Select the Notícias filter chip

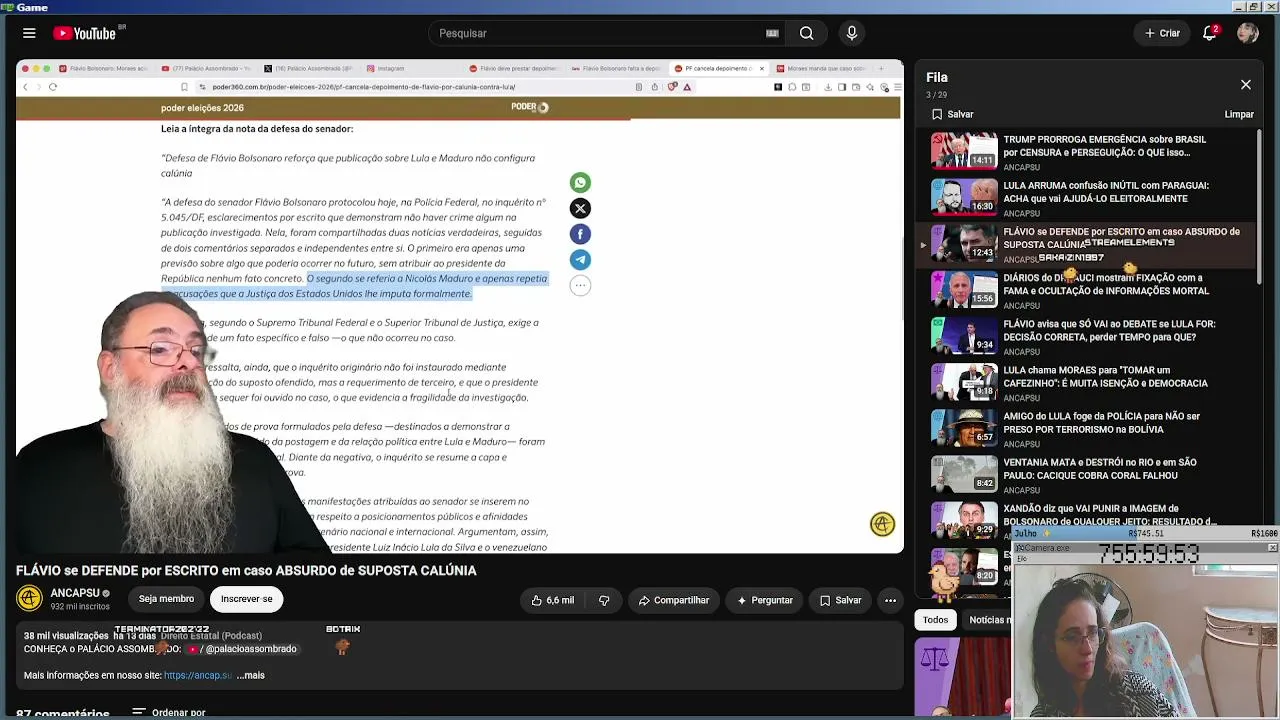pos(990,620)
